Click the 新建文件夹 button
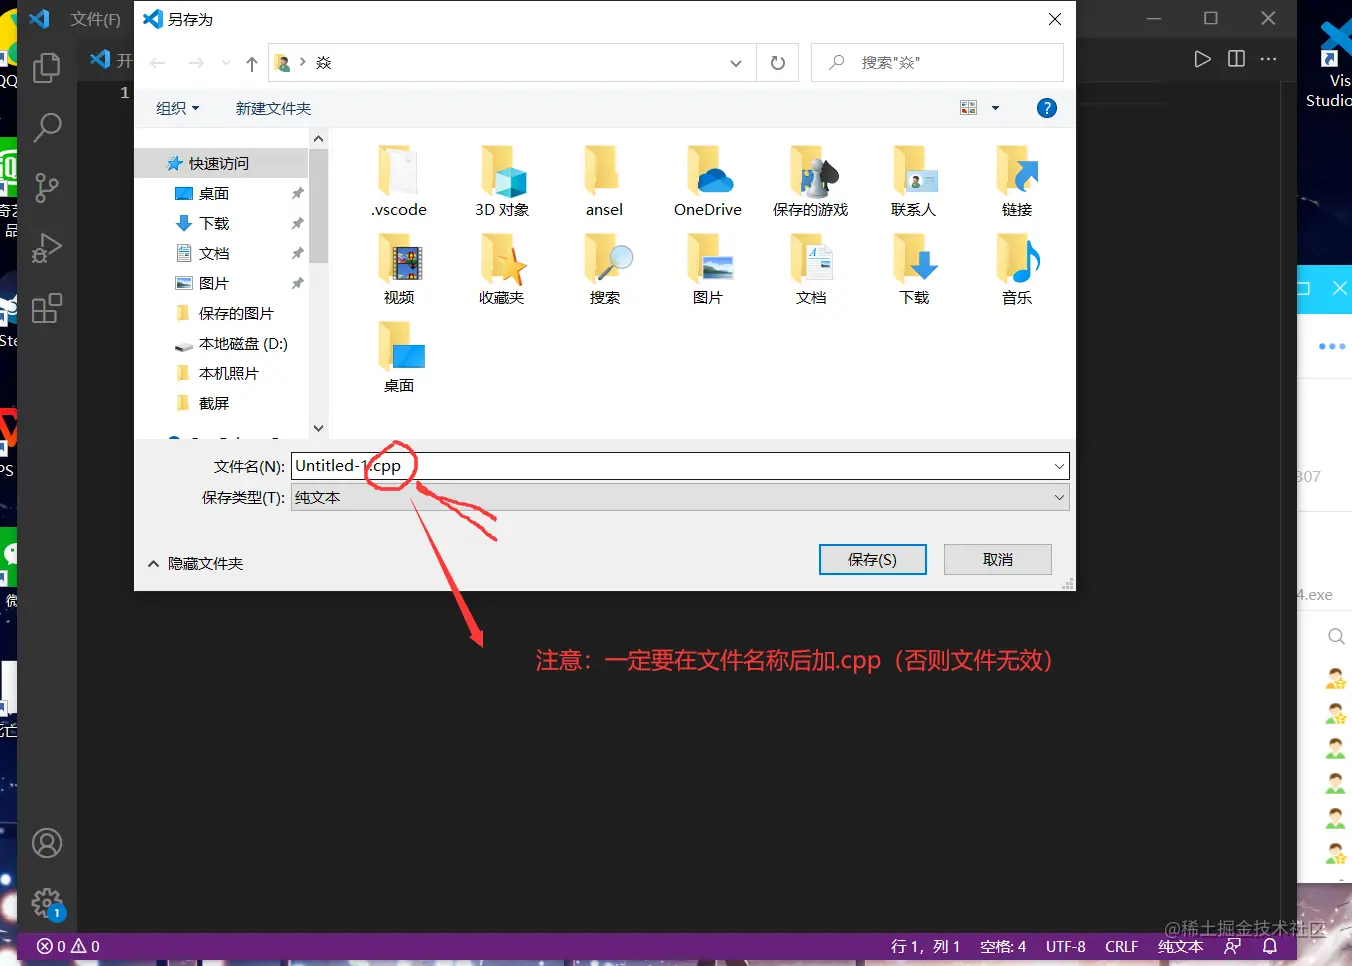The image size is (1352, 966). click(272, 108)
